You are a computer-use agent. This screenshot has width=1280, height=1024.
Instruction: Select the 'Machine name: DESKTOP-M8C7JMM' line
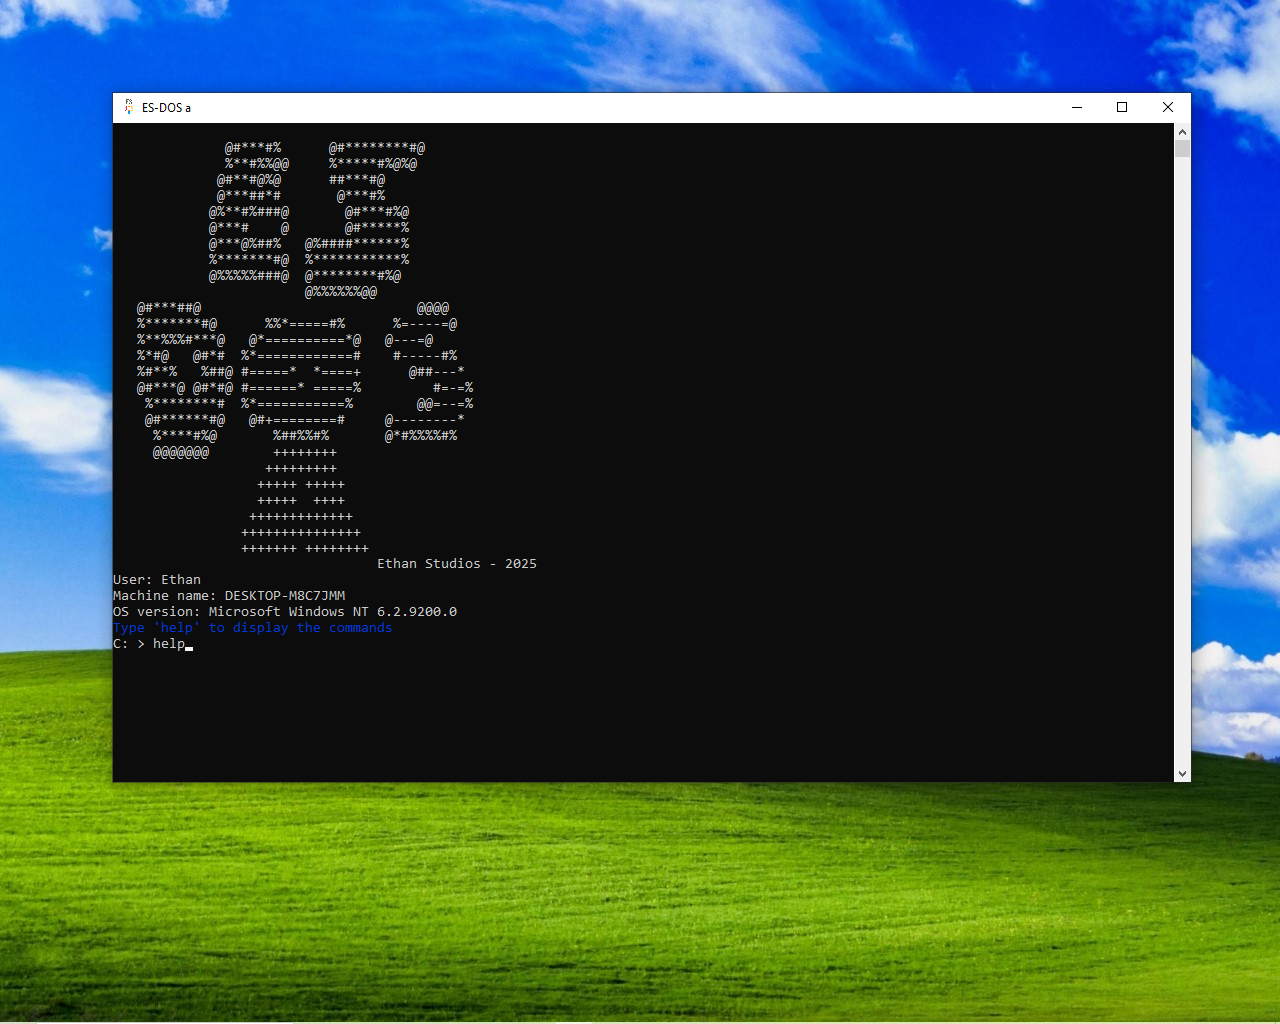[x=229, y=596]
